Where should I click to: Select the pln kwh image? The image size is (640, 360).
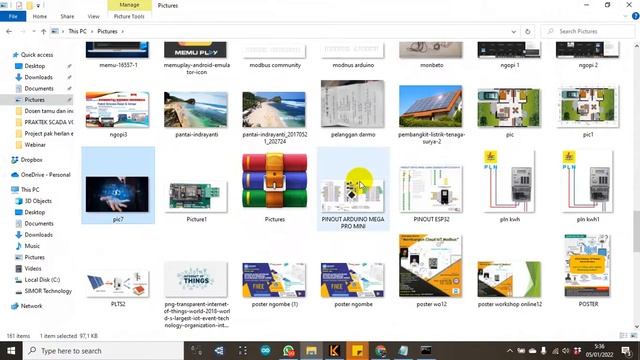pyautogui.click(x=509, y=182)
